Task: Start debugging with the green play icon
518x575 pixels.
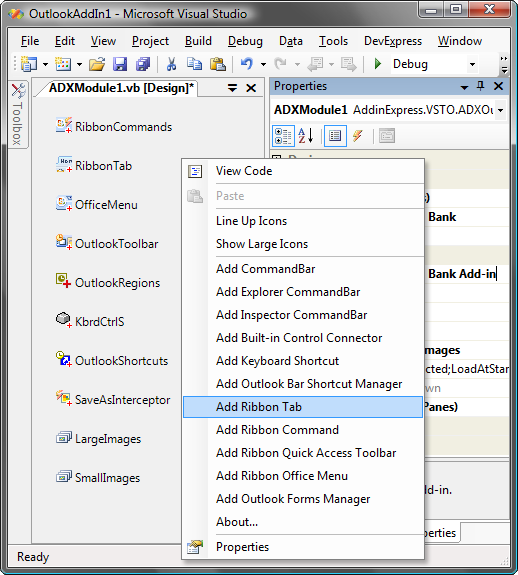Action: coord(378,64)
